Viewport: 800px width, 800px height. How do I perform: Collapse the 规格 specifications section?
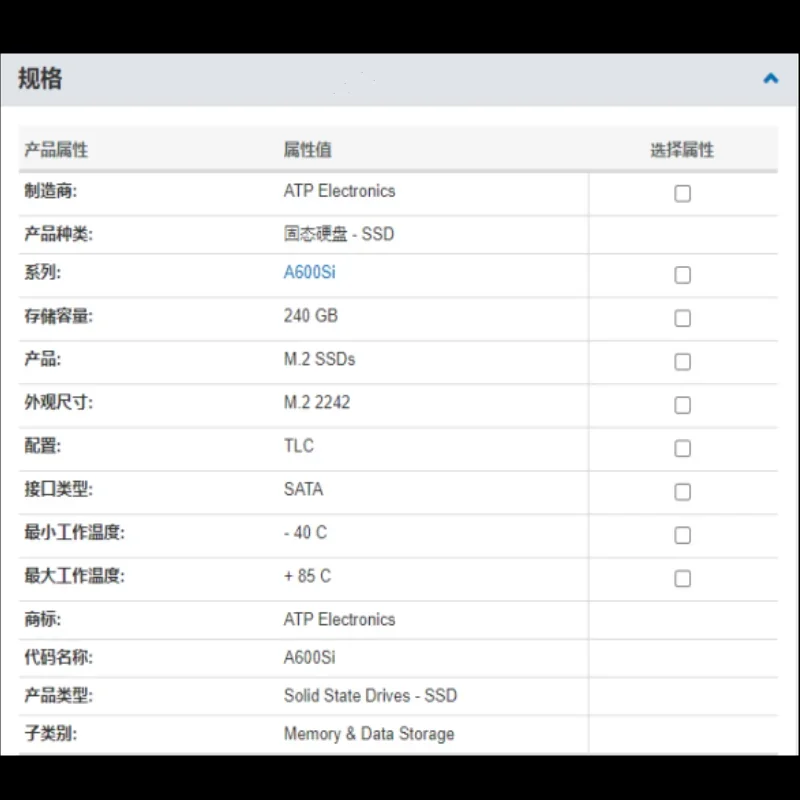770,78
